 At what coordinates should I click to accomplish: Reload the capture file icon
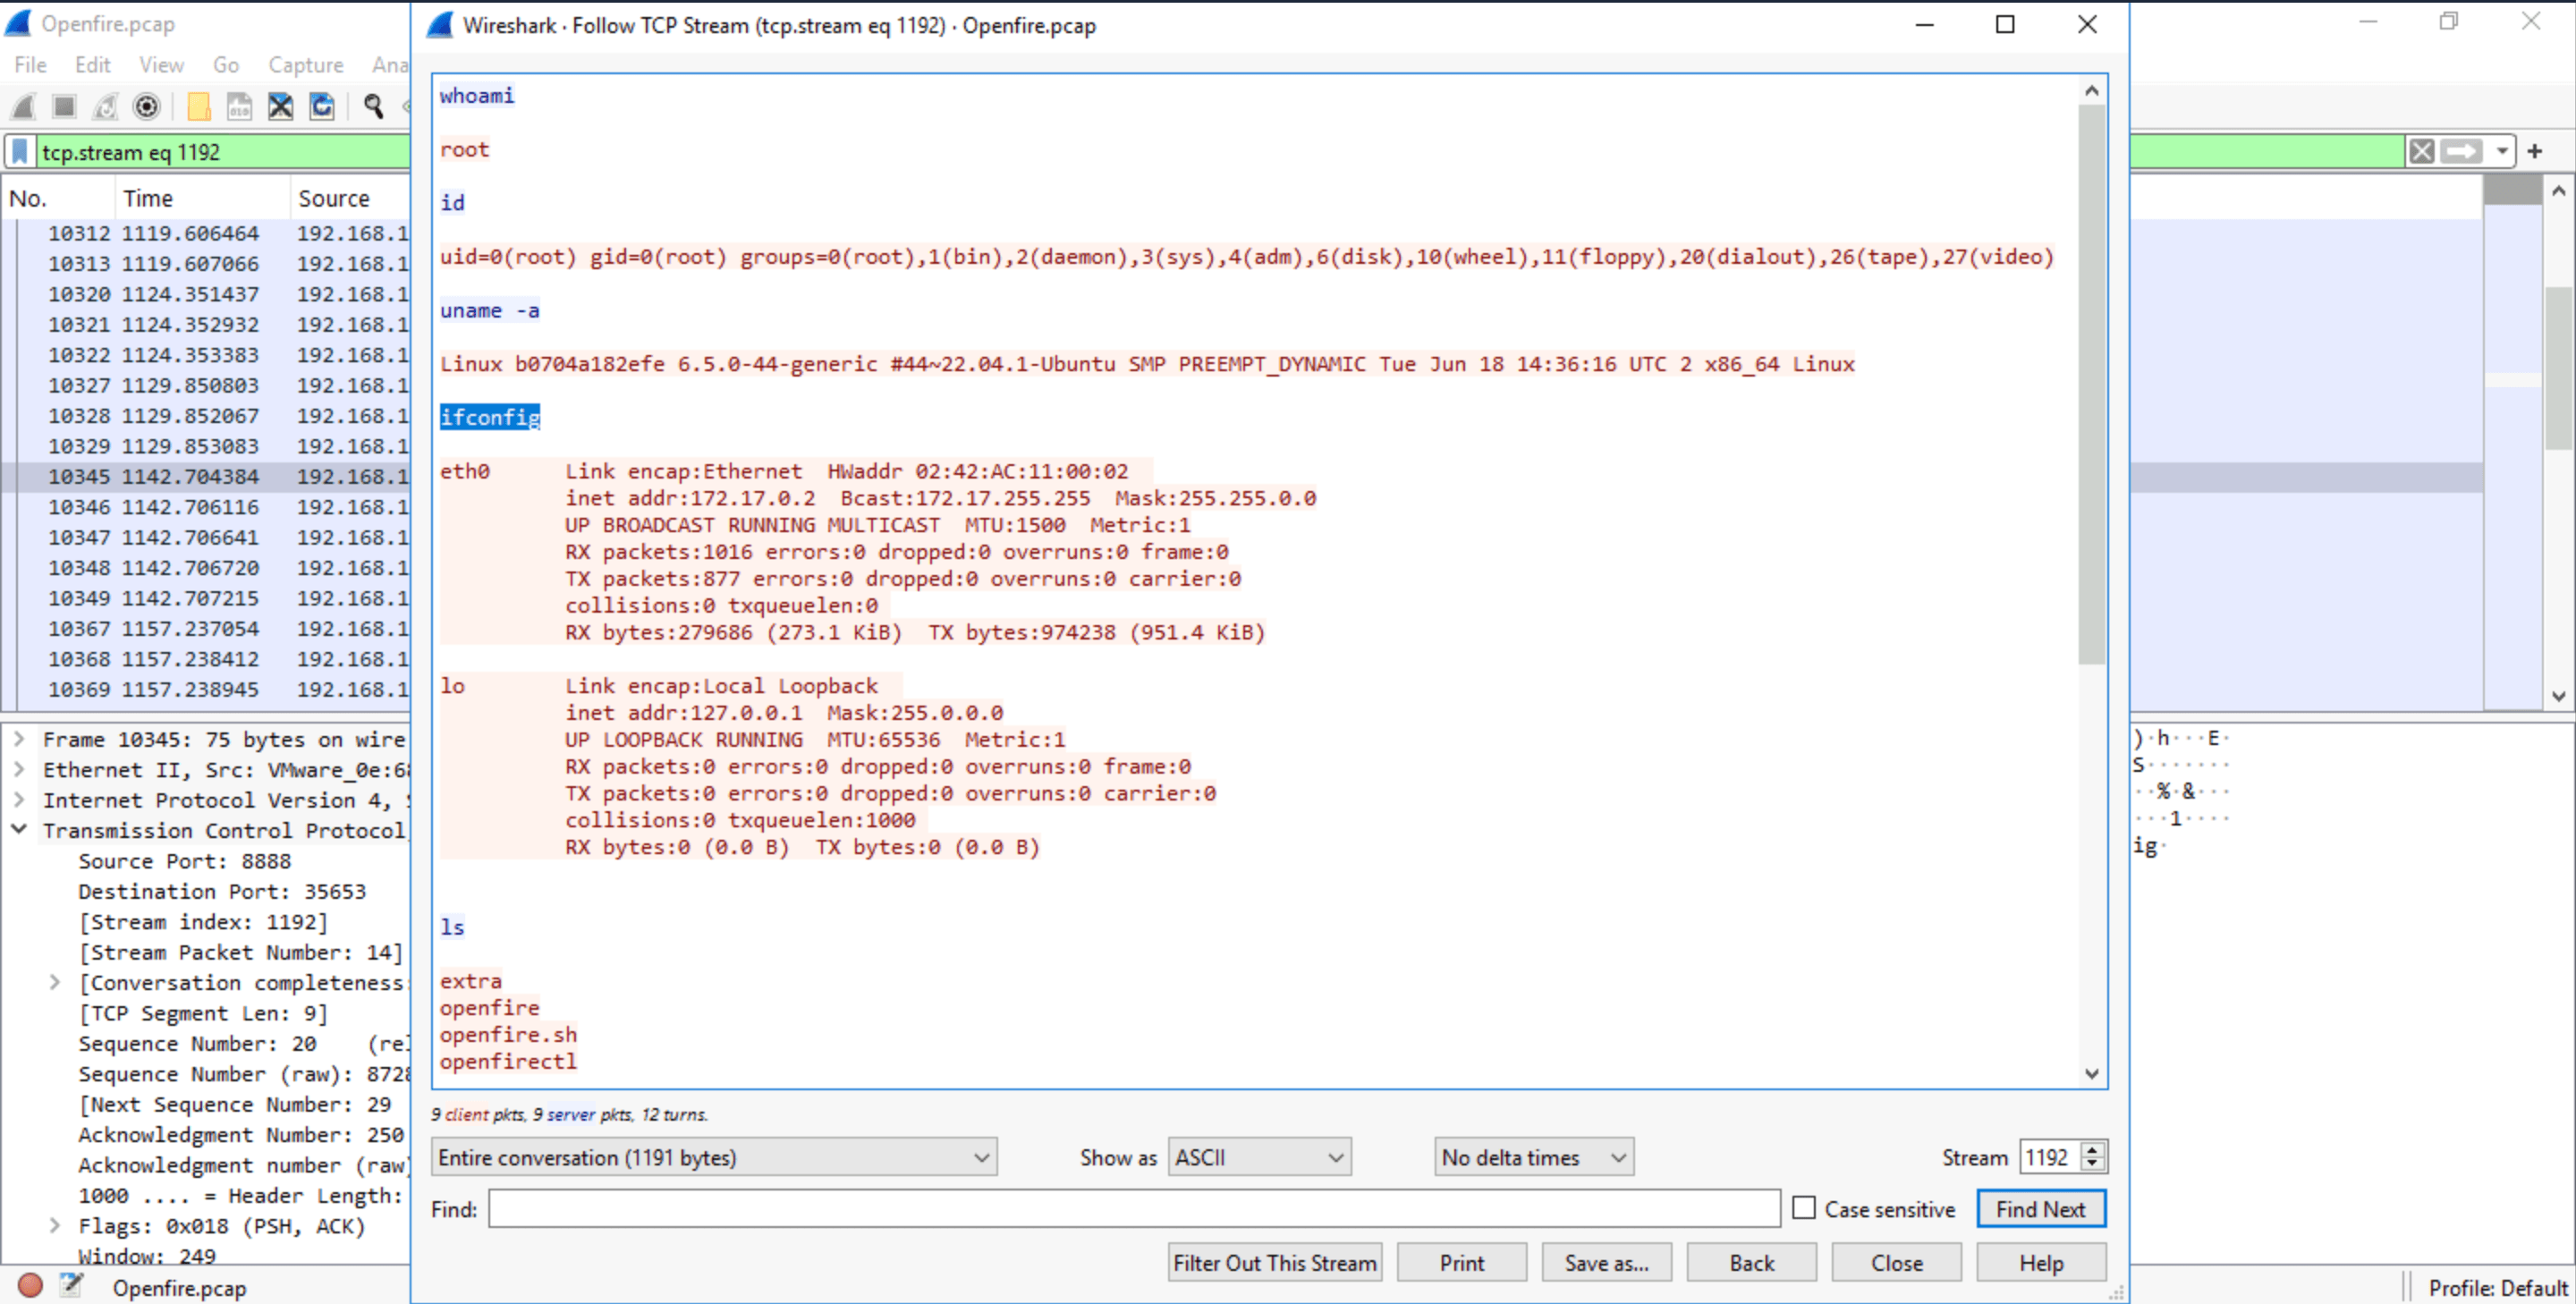tap(322, 106)
